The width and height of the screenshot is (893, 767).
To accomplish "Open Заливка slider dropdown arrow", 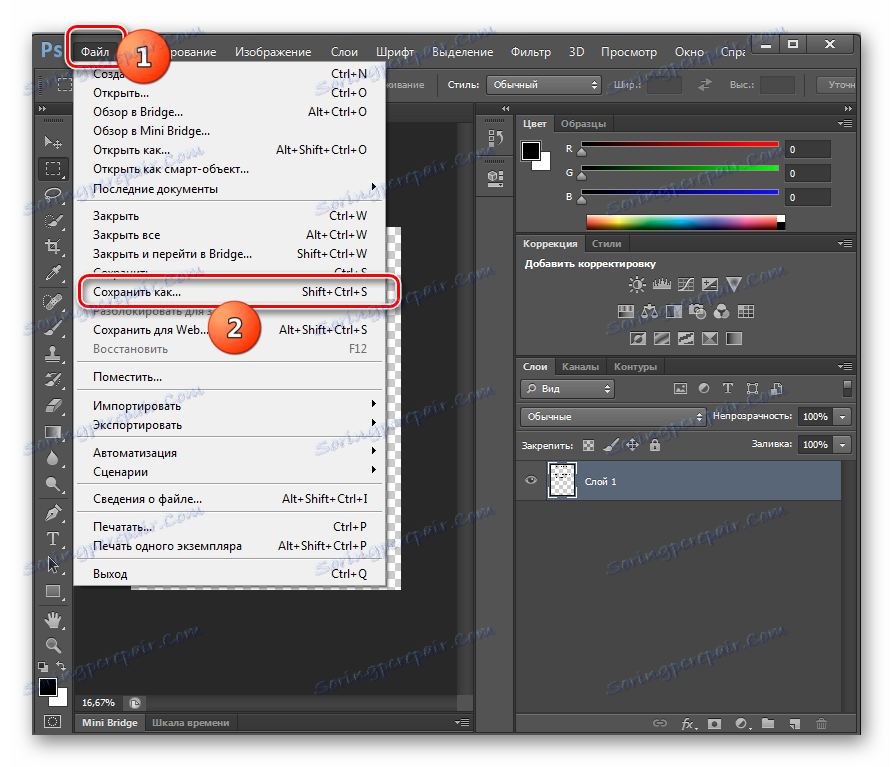I will [x=842, y=445].
